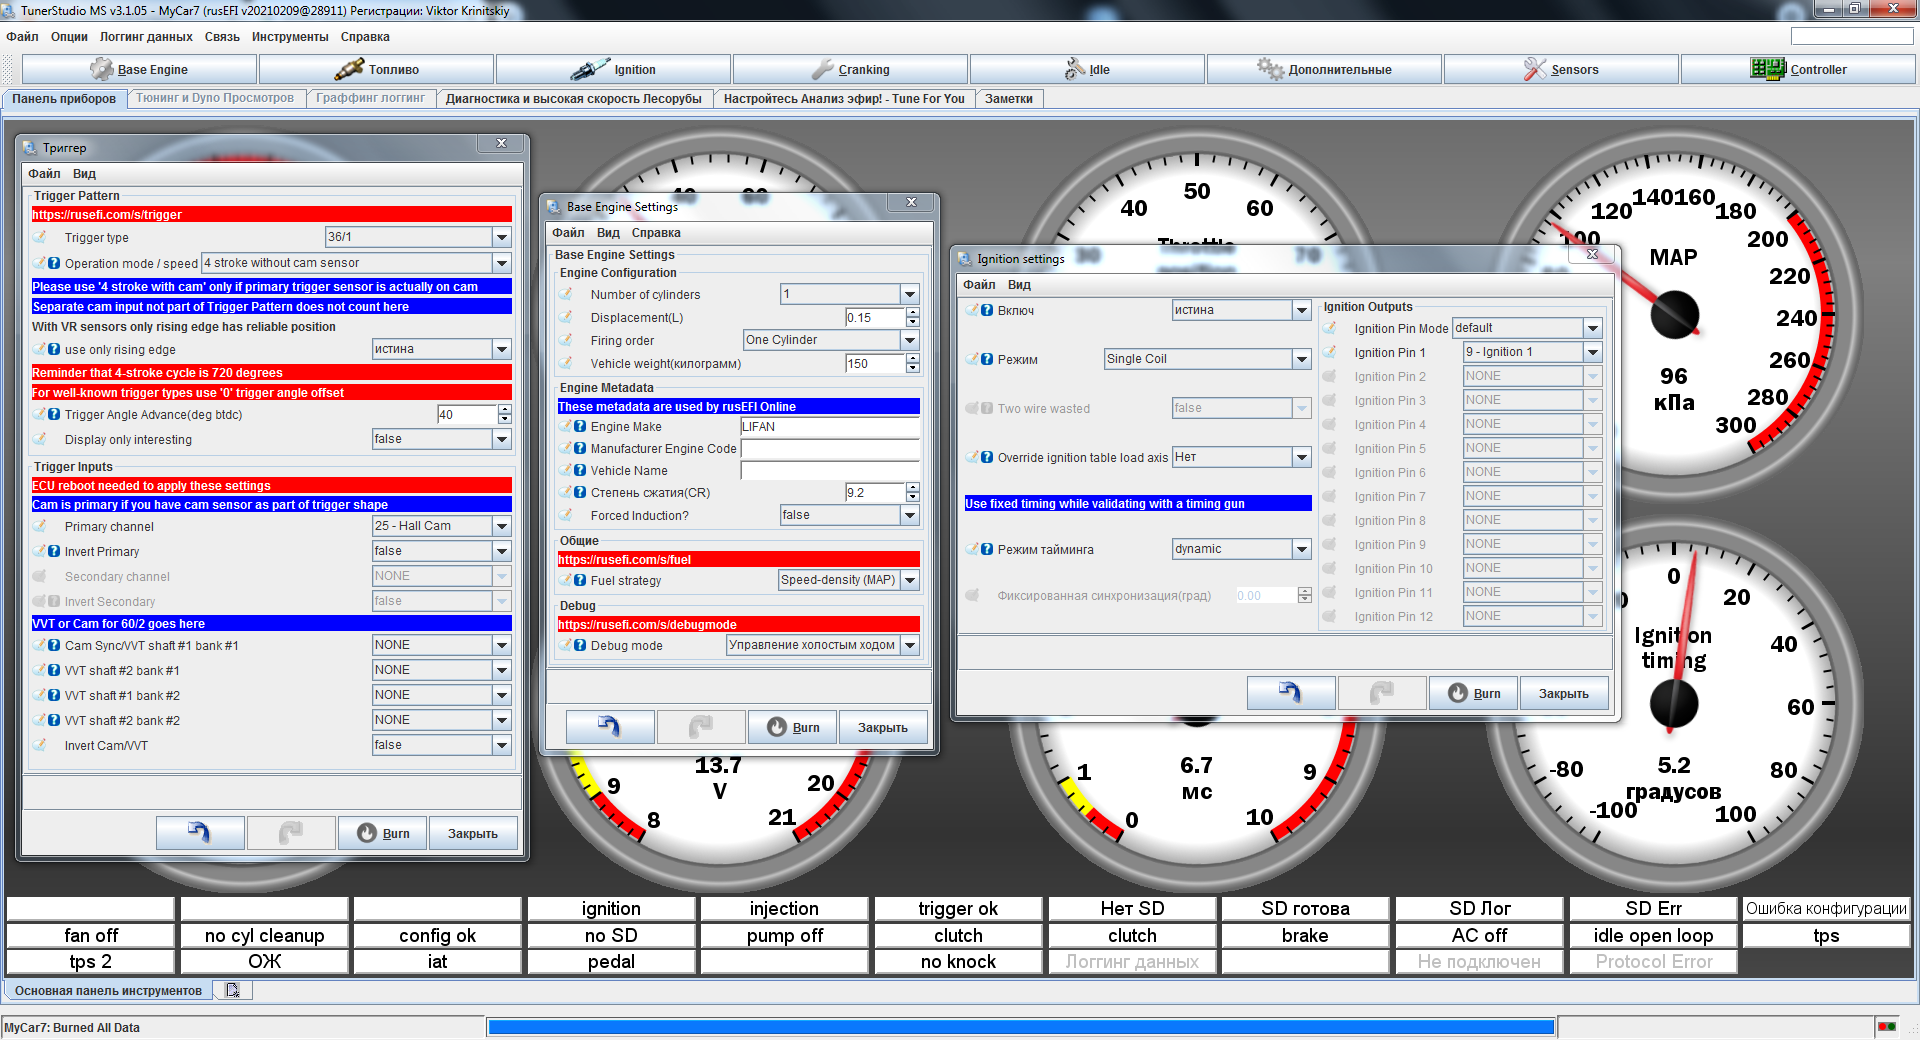1920x1040 pixels.
Task: Switch to Заметки tab
Action: click(1009, 98)
